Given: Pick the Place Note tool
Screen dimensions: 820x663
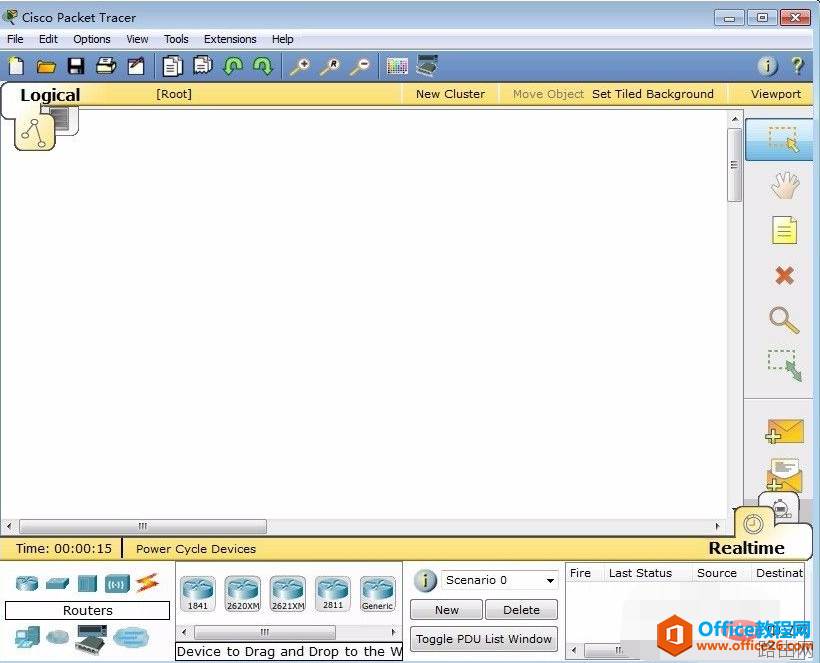Looking at the screenshot, I should (x=784, y=230).
